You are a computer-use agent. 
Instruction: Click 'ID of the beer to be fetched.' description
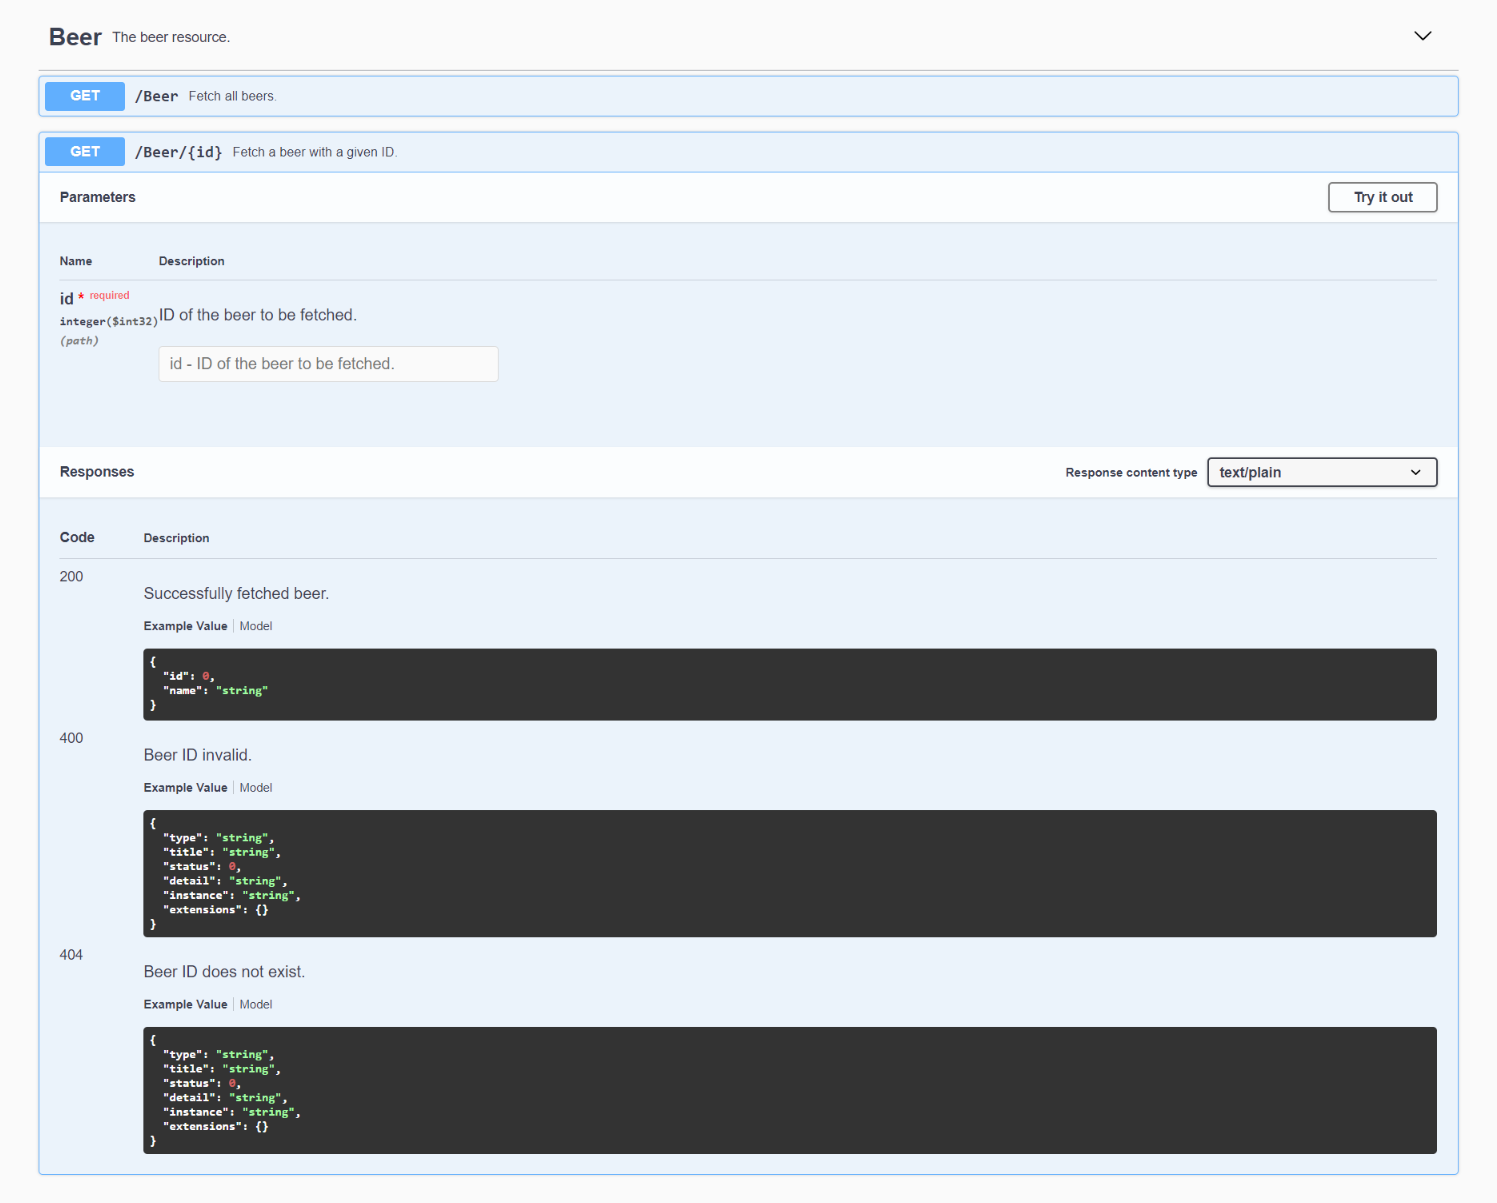(x=258, y=315)
